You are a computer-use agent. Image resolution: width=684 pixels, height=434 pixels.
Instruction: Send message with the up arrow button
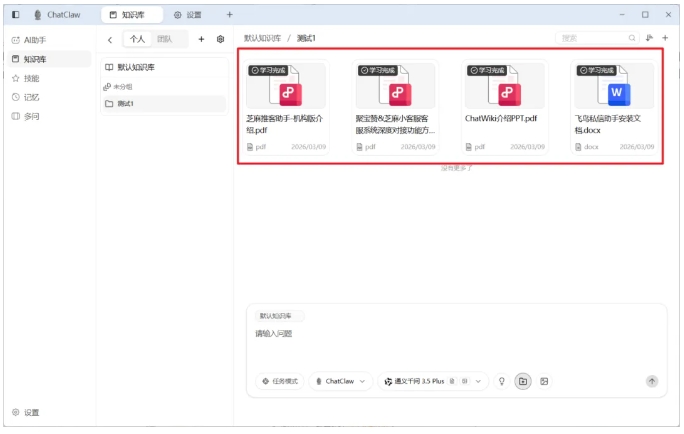(x=652, y=381)
